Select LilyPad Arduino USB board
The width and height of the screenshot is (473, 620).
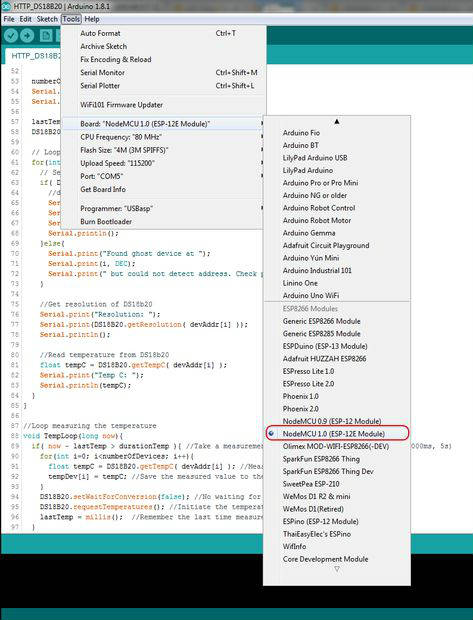pos(337,158)
